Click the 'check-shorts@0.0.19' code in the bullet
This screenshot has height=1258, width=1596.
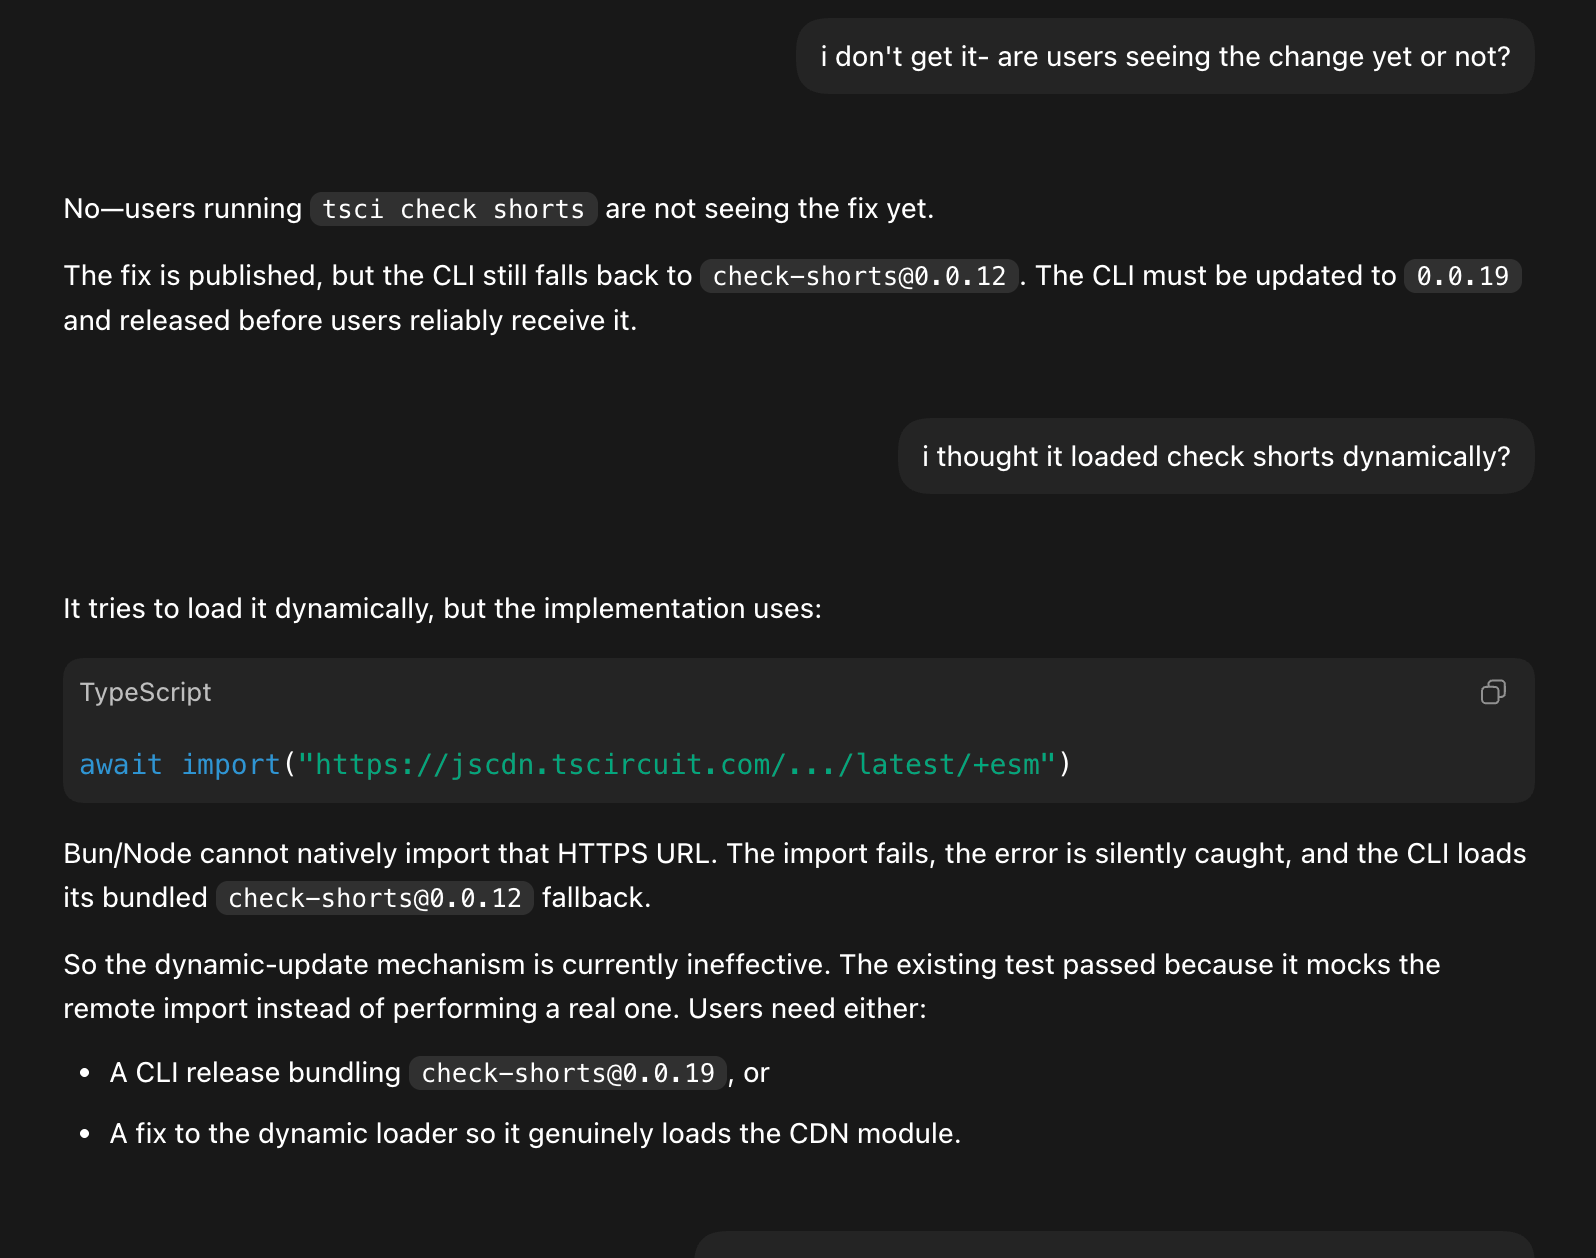point(568,1073)
